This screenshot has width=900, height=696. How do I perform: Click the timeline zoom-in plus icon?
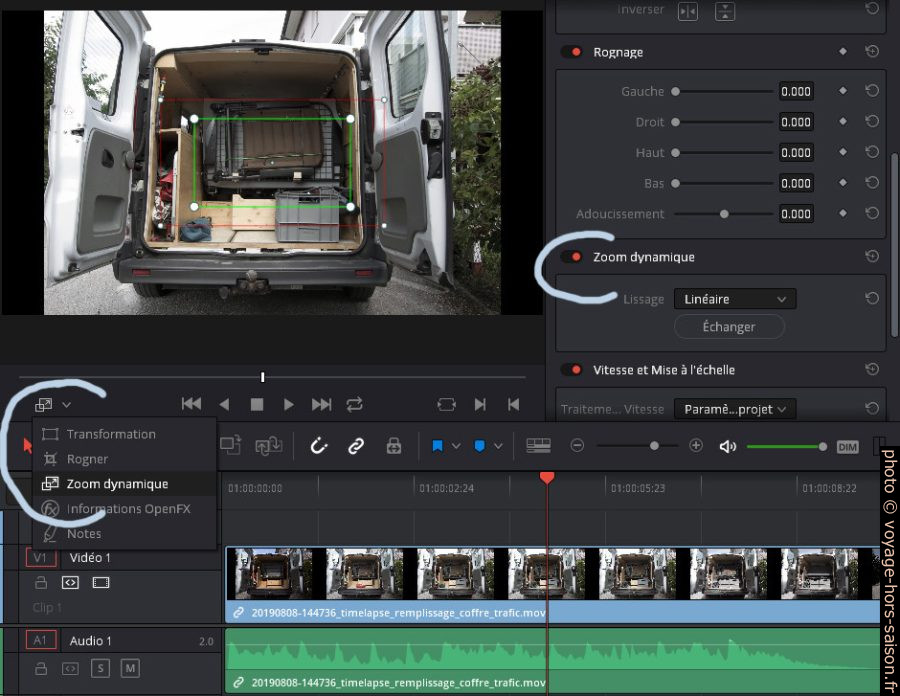coord(696,446)
